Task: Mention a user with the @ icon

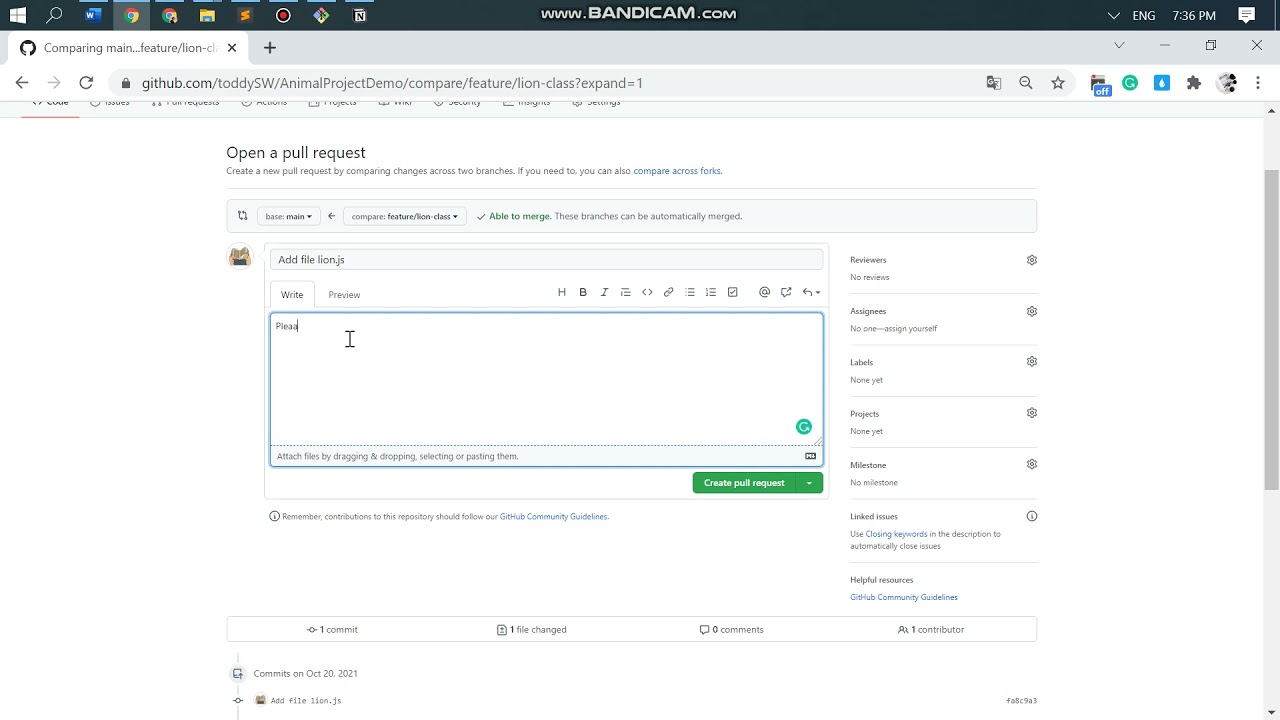Action: [764, 292]
